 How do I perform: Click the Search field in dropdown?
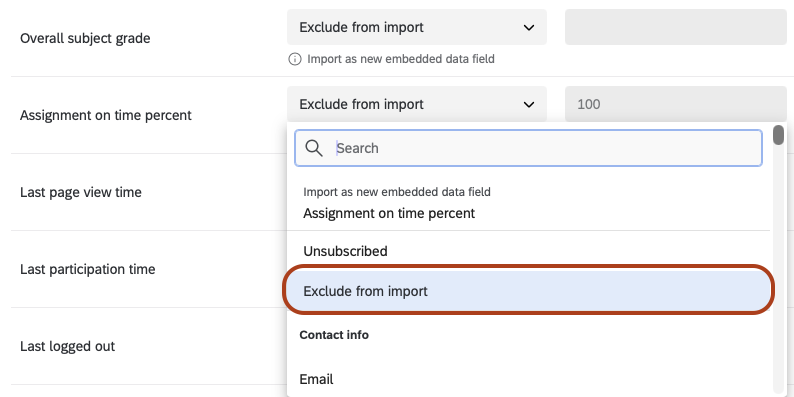click(528, 148)
